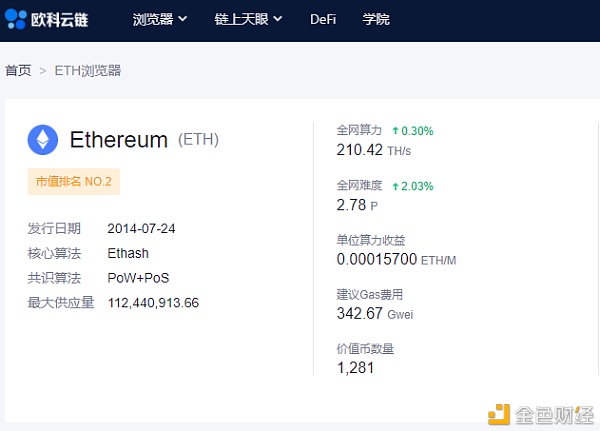Screen dimensions: 600x431
Task: Click the 价值币数量 label
Action: (x=365, y=349)
